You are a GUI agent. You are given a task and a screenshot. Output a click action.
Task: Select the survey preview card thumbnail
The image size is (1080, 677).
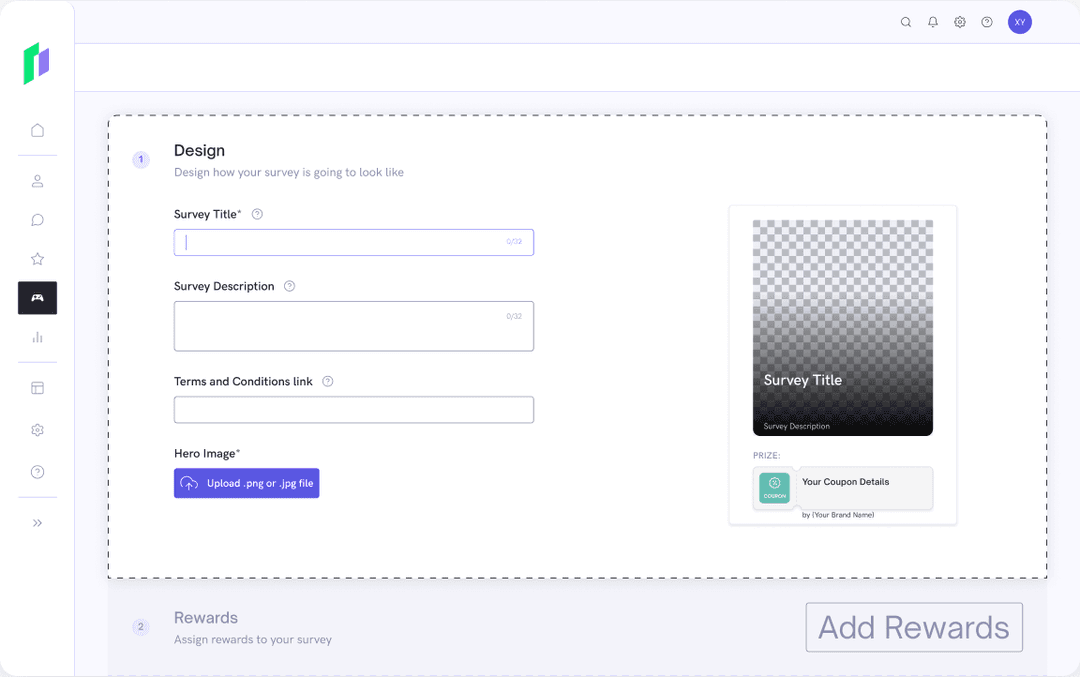(x=842, y=328)
